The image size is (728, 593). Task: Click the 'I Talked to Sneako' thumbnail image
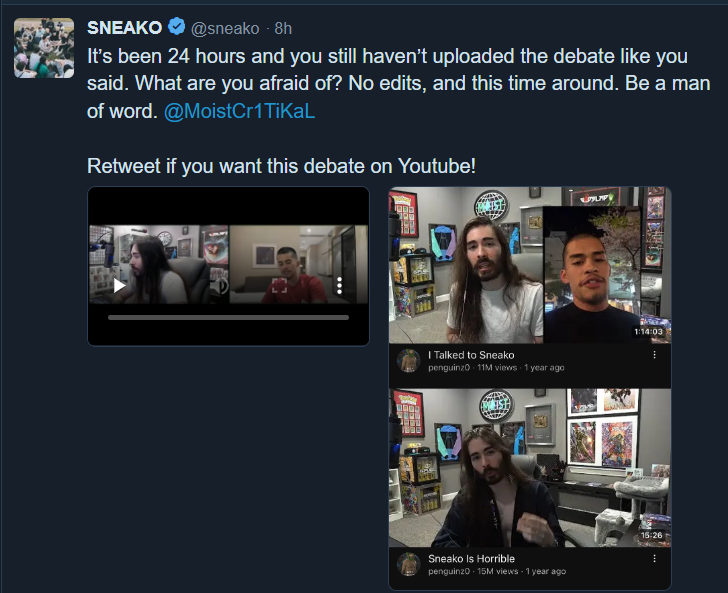click(530, 265)
